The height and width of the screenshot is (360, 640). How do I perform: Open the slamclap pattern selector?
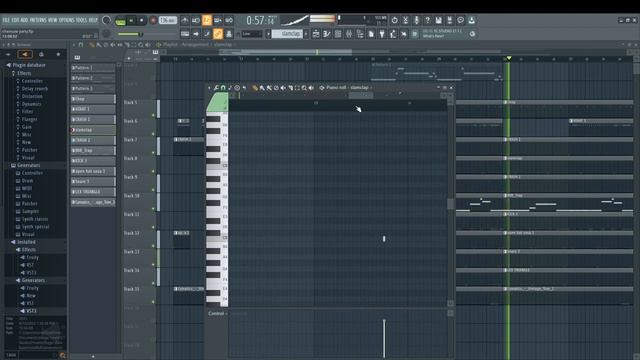287,34
